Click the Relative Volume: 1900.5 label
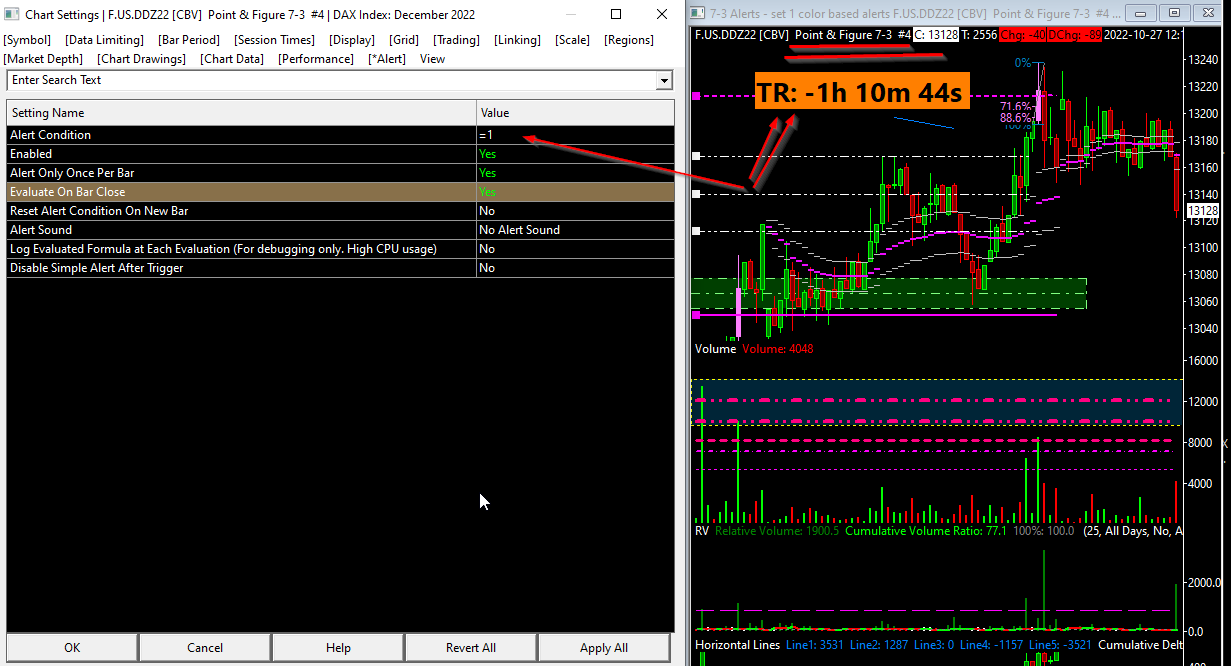Image resolution: width=1231 pixels, height=666 pixels. (777, 531)
